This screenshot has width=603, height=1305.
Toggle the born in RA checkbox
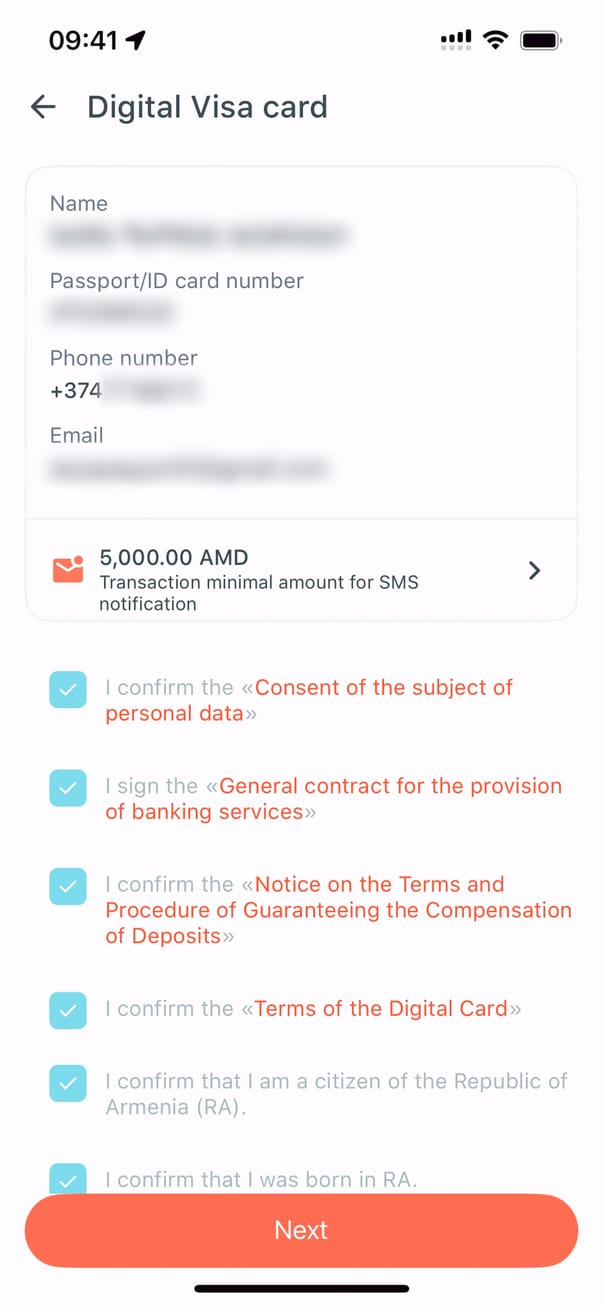(68, 1179)
